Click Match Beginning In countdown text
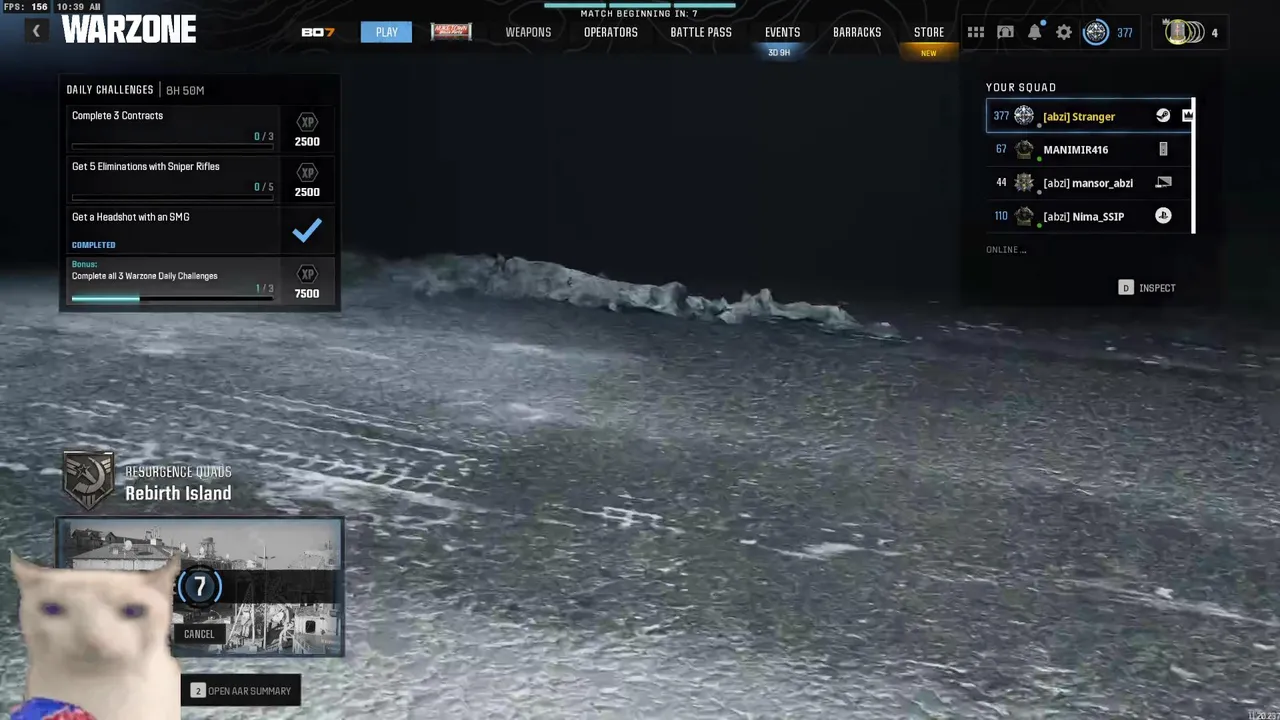Viewport: 1280px width, 720px height. click(640, 14)
